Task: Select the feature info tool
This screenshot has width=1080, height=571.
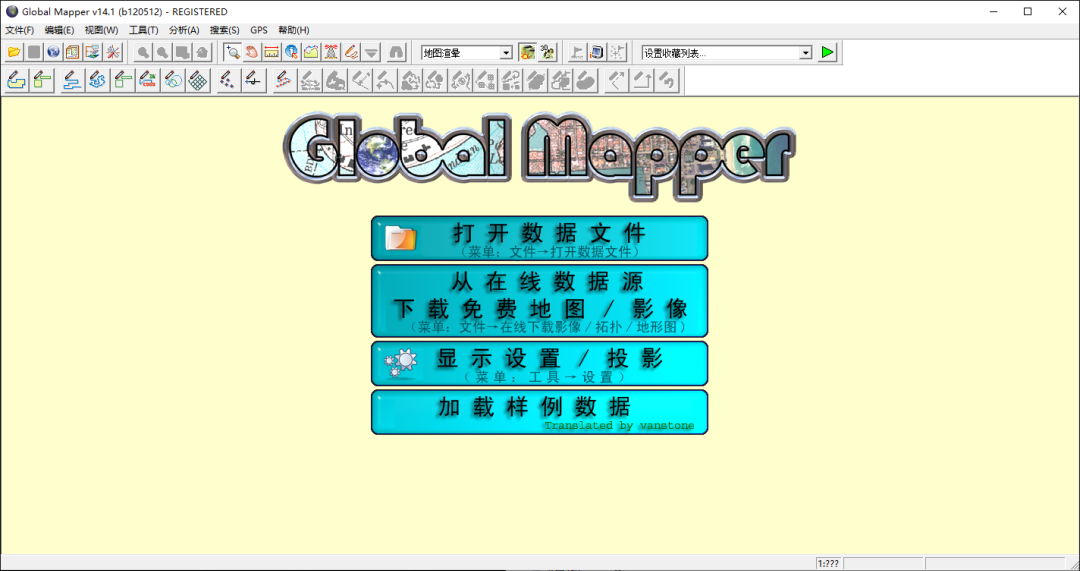Action: coord(291,52)
